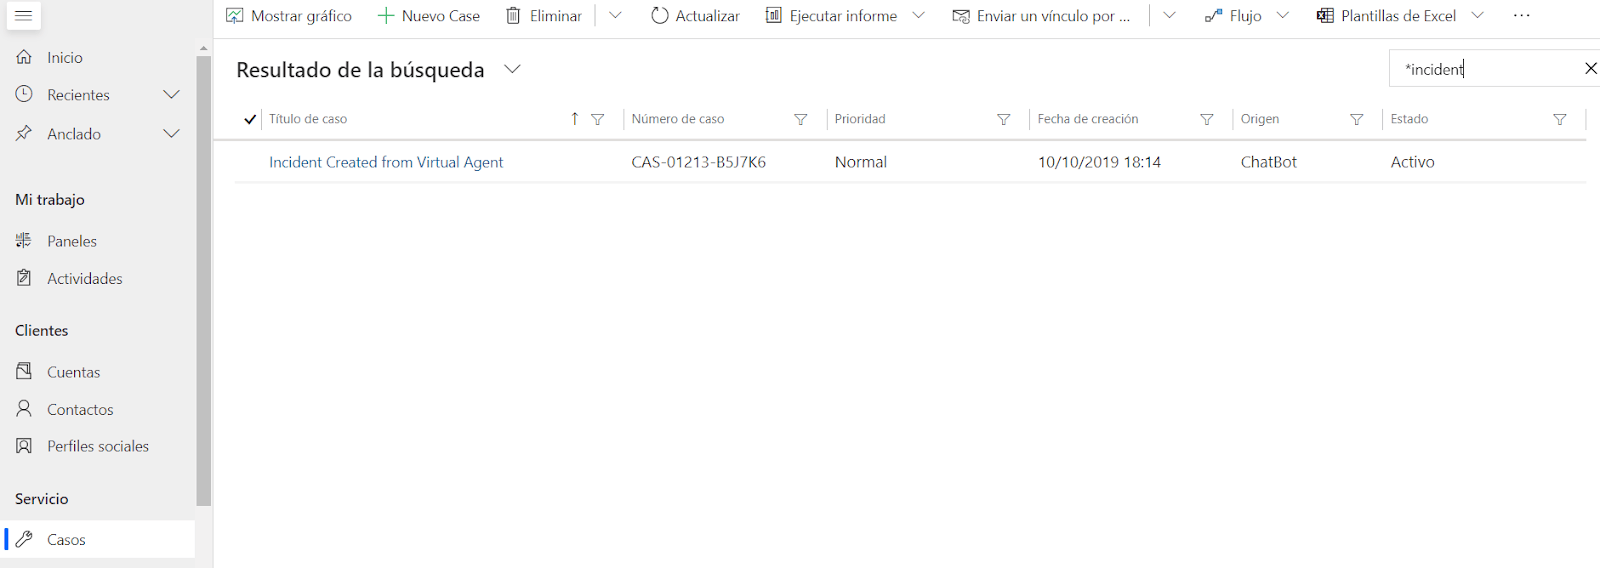Click Enviar un vínculo por email icon
The height and width of the screenshot is (568, 1600).
coord(961,16)
